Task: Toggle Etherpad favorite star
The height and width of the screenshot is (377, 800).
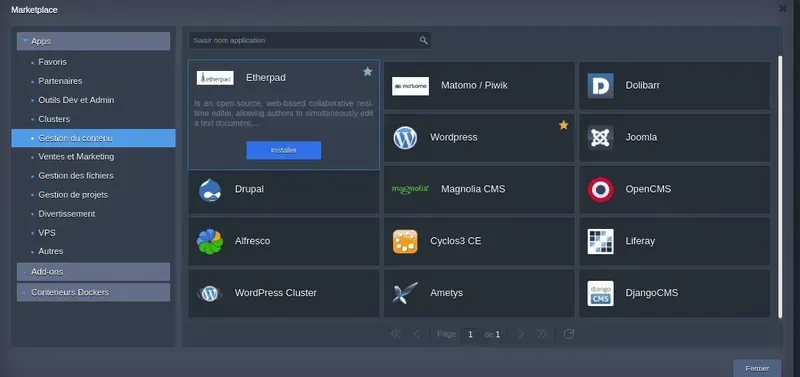Action: pos(367,71)
